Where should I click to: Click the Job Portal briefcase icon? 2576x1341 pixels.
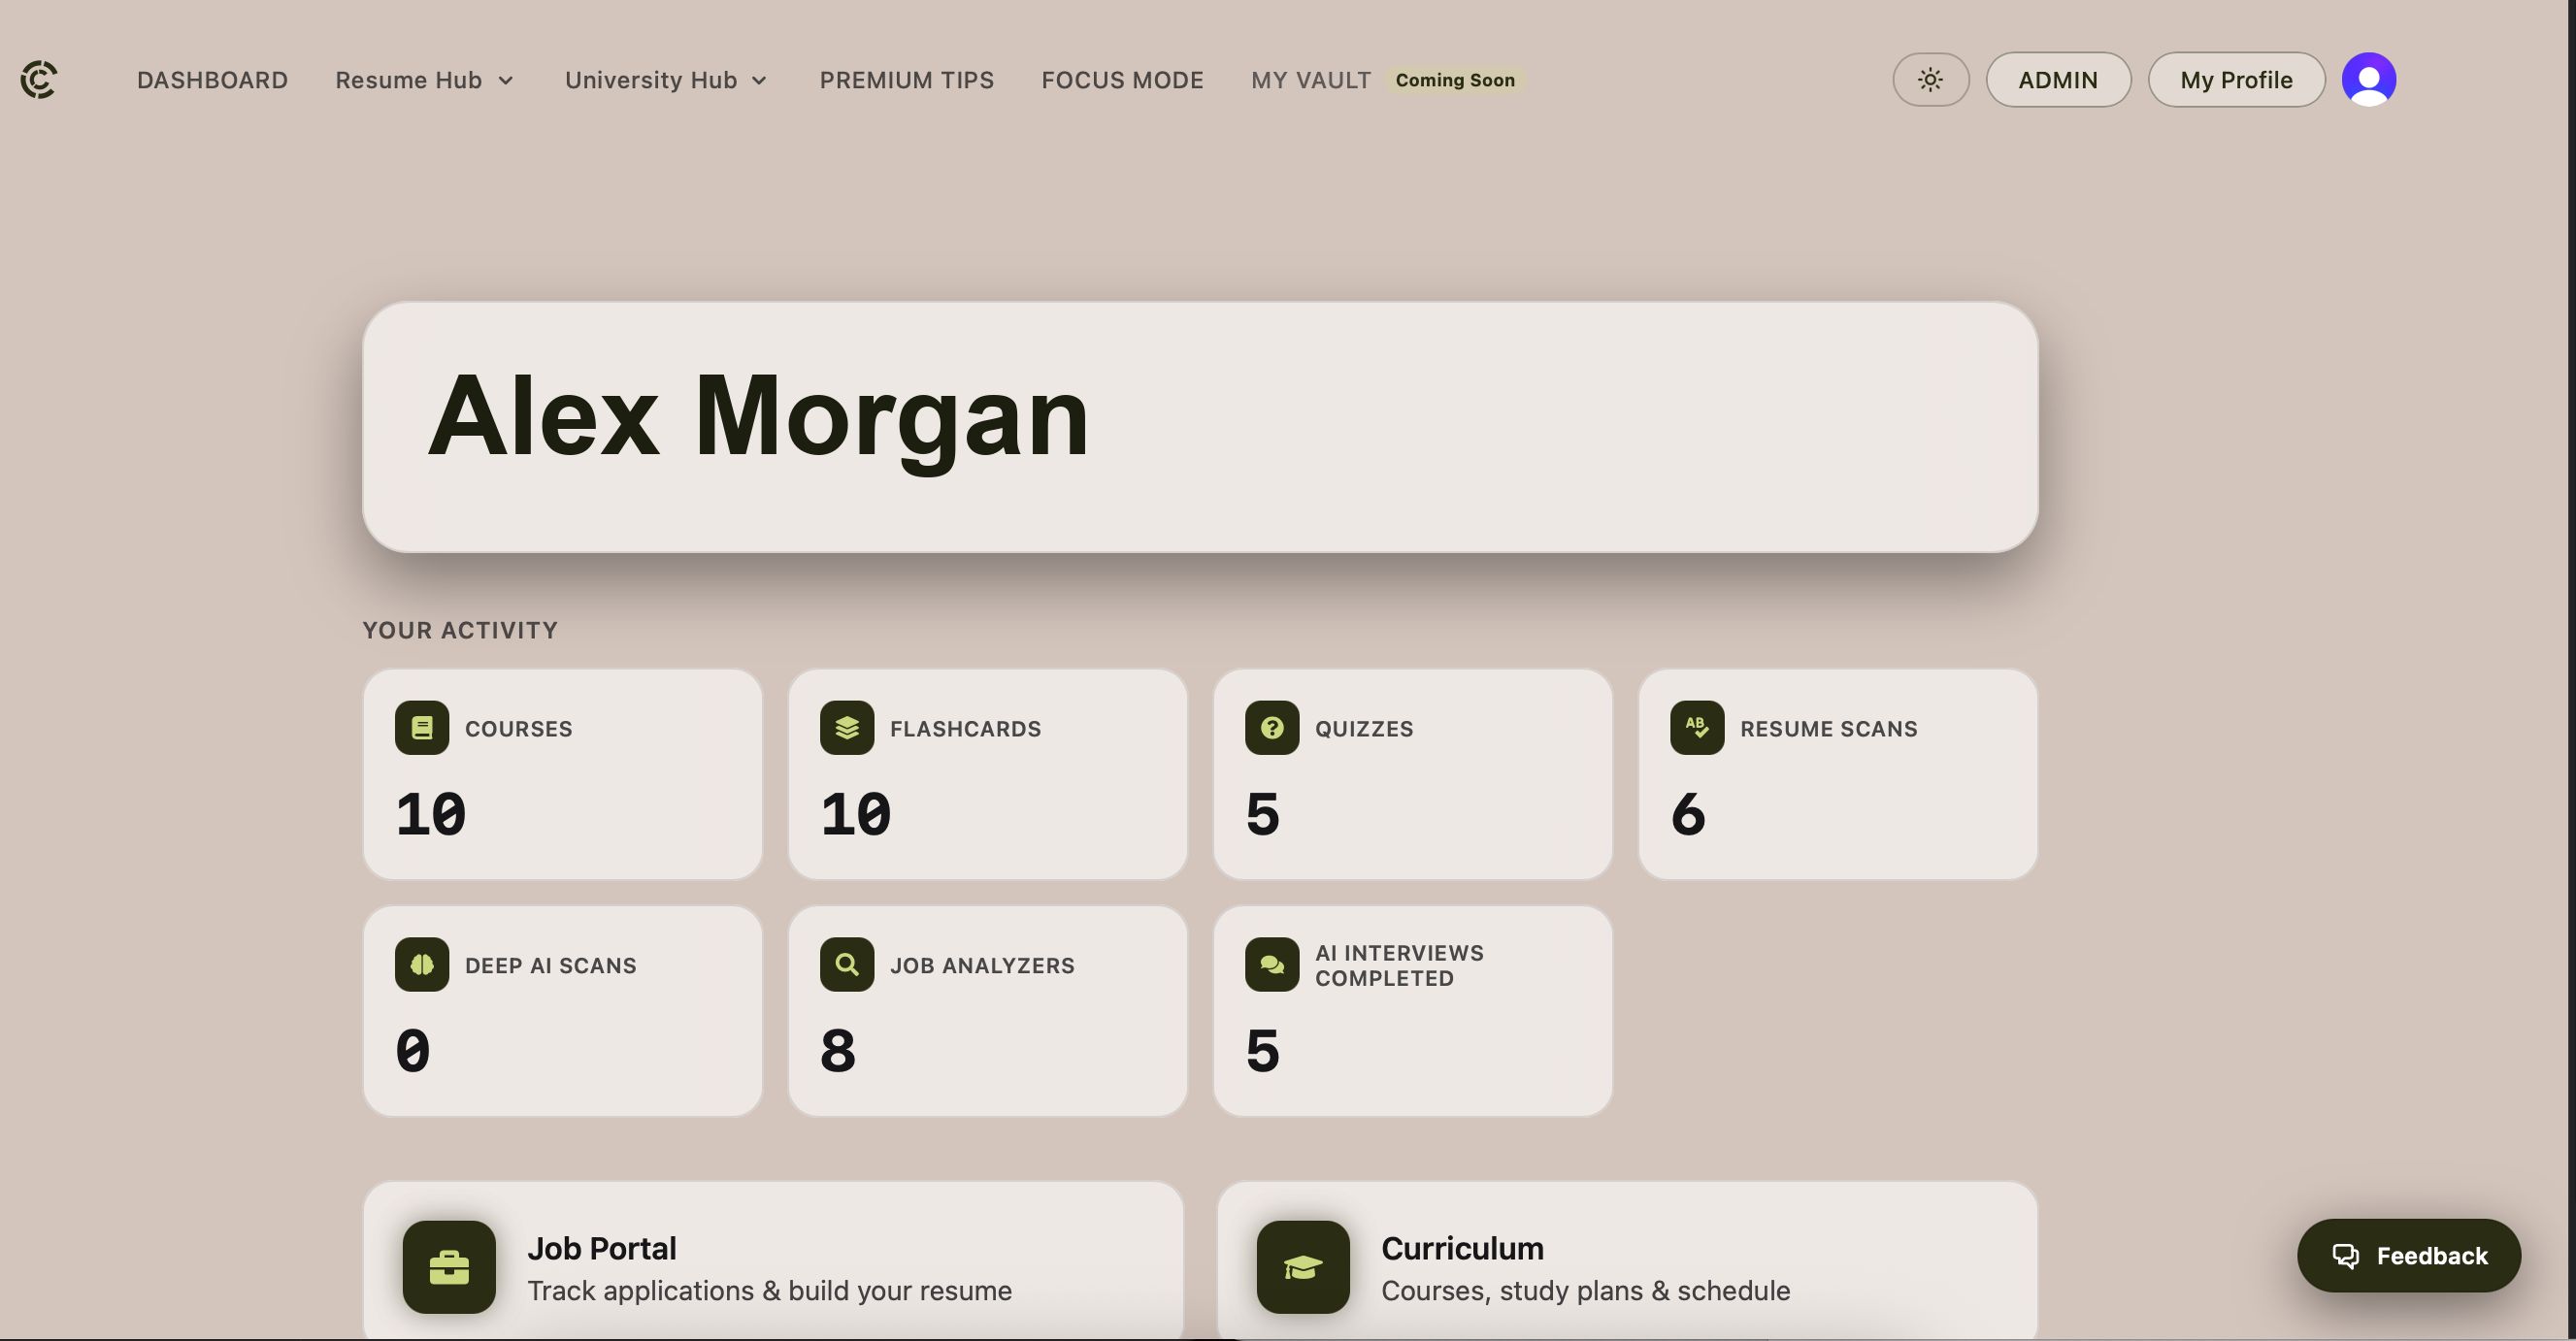coord(449,1267)
